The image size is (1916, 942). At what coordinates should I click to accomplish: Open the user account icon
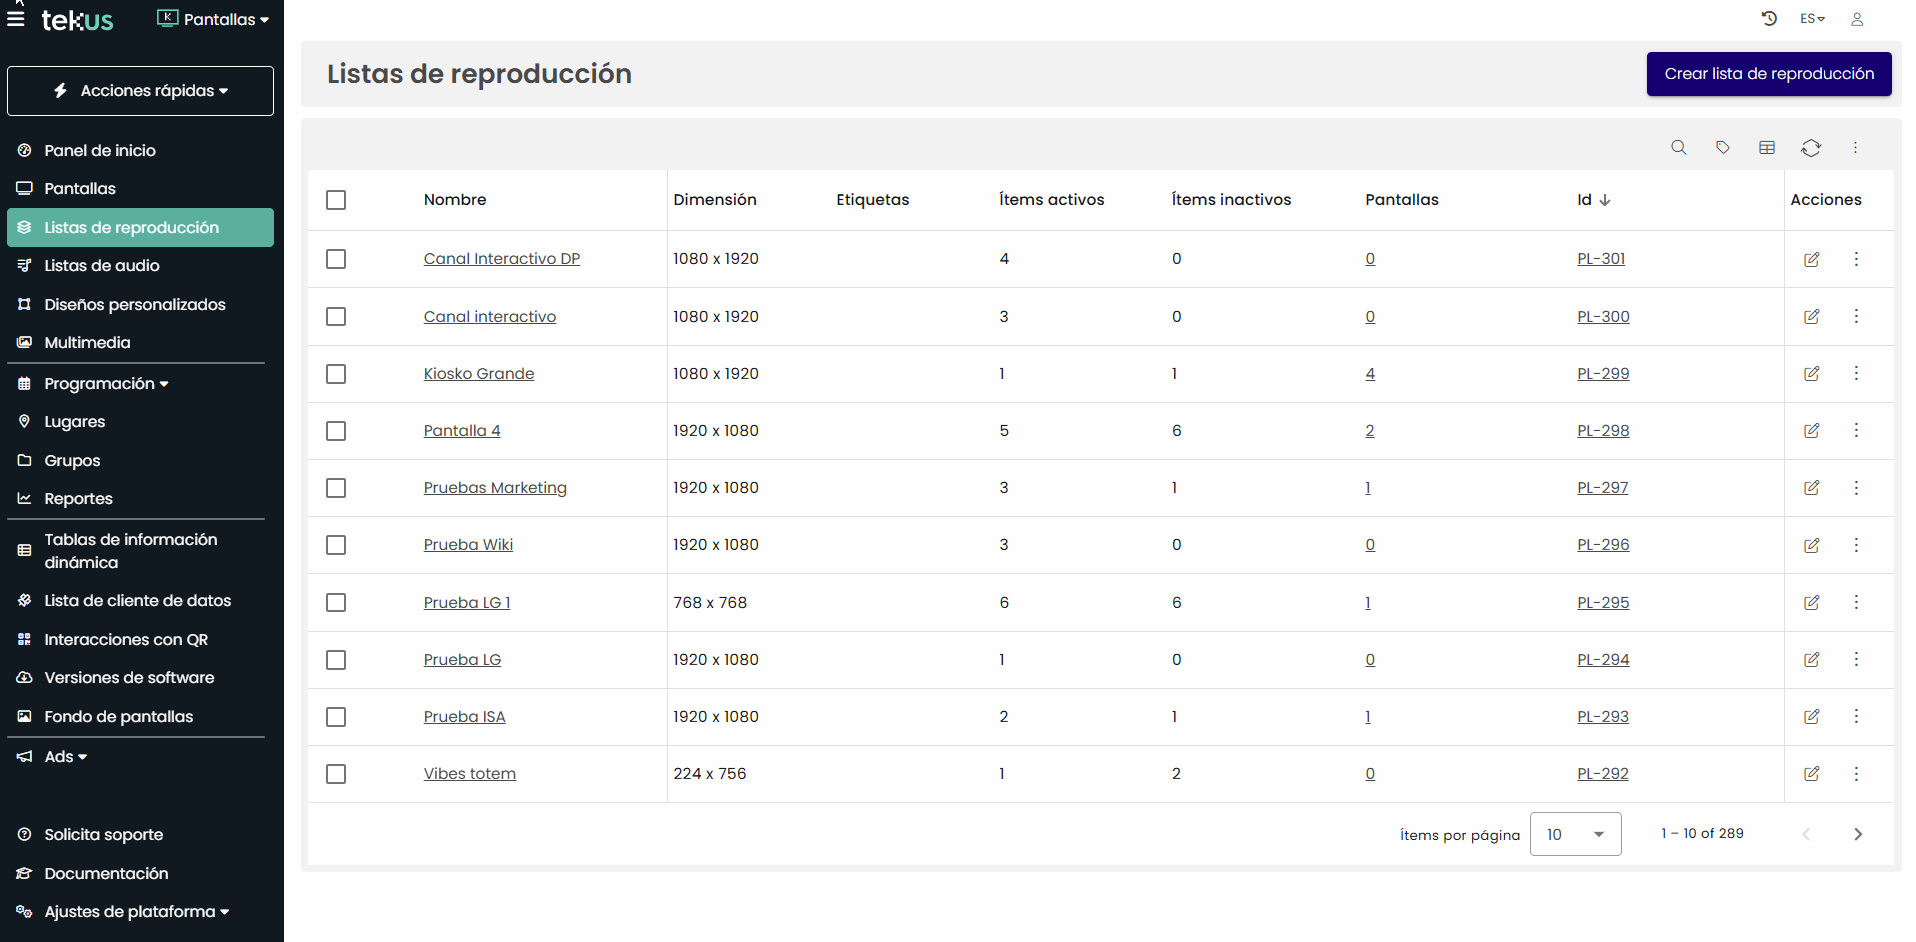click(1857, 18)
